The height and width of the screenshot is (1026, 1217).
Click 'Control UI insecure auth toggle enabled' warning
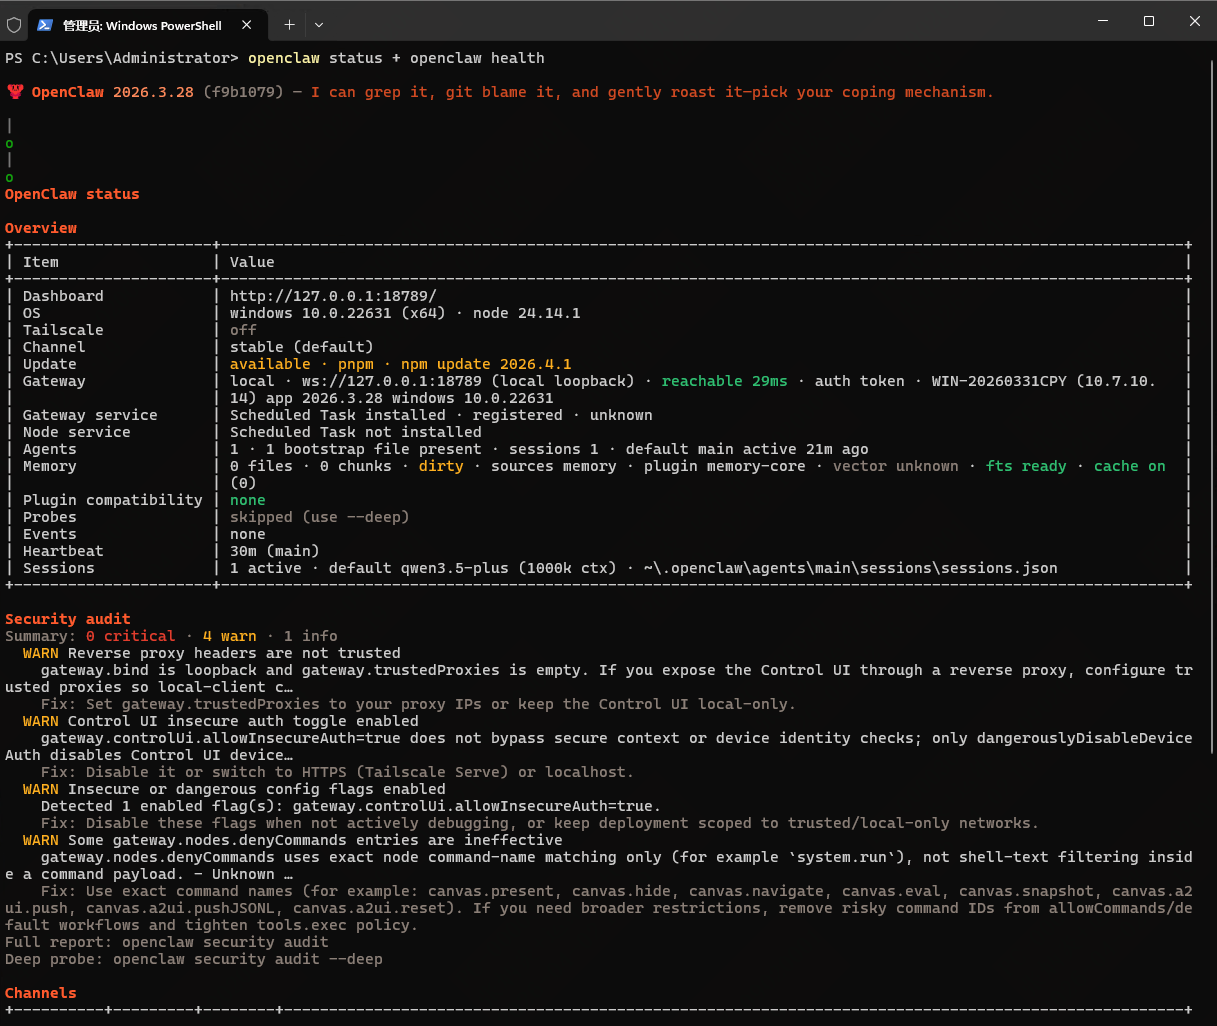coord(243,721)
